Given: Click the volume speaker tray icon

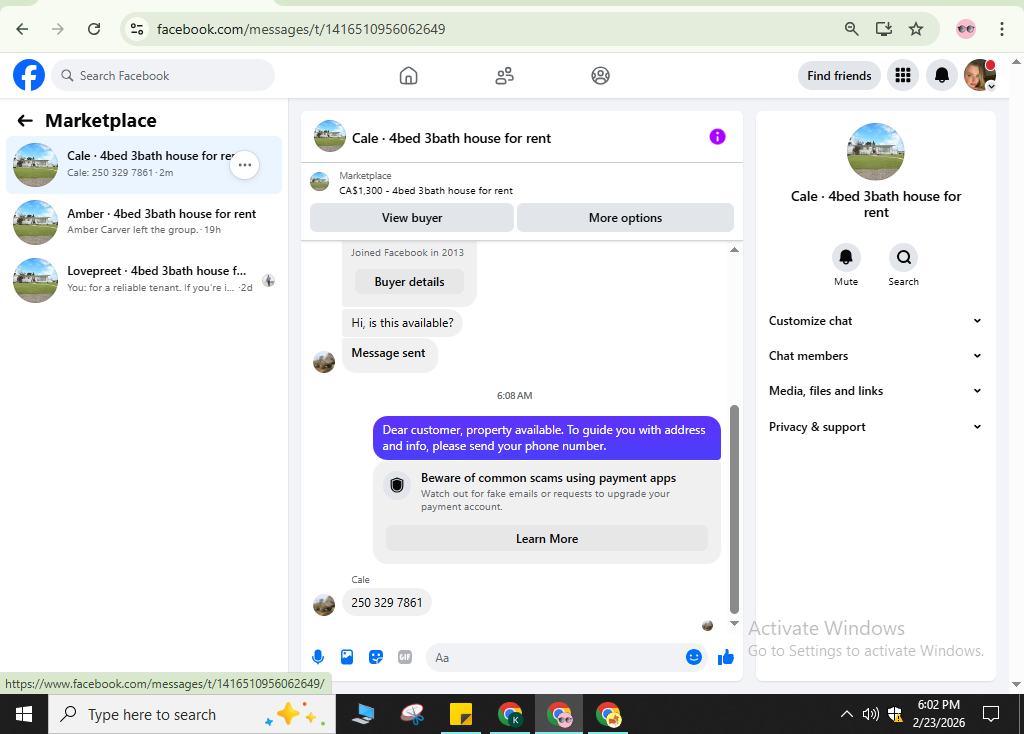Looking at the screenshot, I should point(871,714).
